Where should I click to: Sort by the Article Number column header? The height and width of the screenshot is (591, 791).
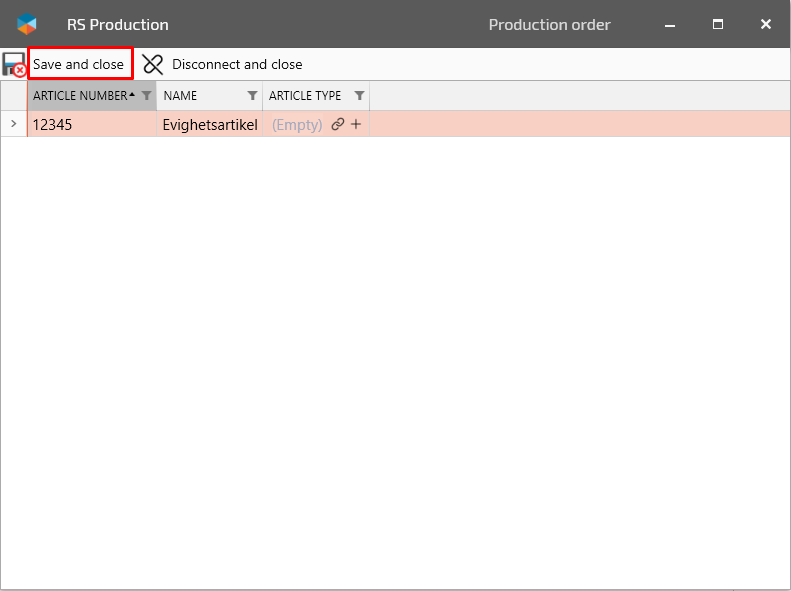(80, 96)
